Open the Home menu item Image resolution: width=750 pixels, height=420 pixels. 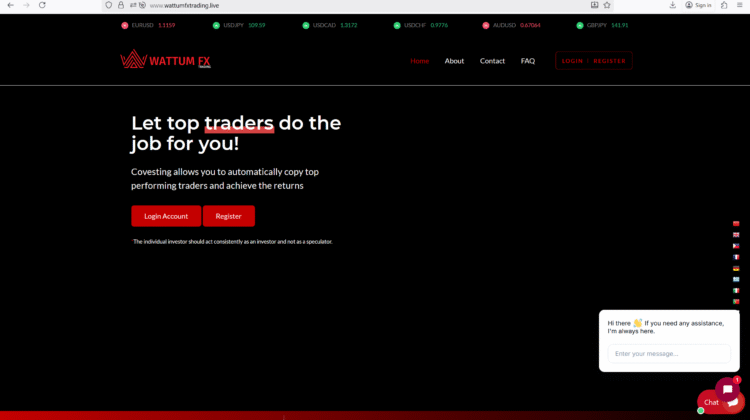(420, 61)
